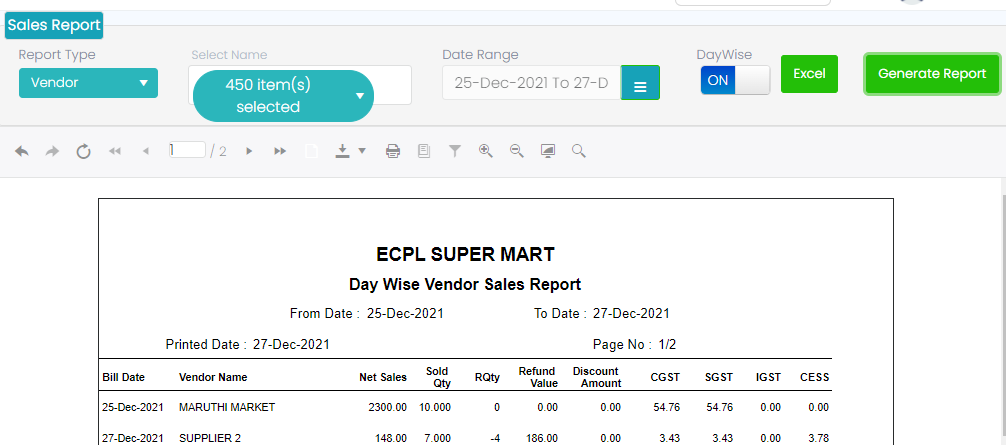Zoom out of the report
Image resolution: width=1006 pixels, height=445 pixels.
coord(517,151)
